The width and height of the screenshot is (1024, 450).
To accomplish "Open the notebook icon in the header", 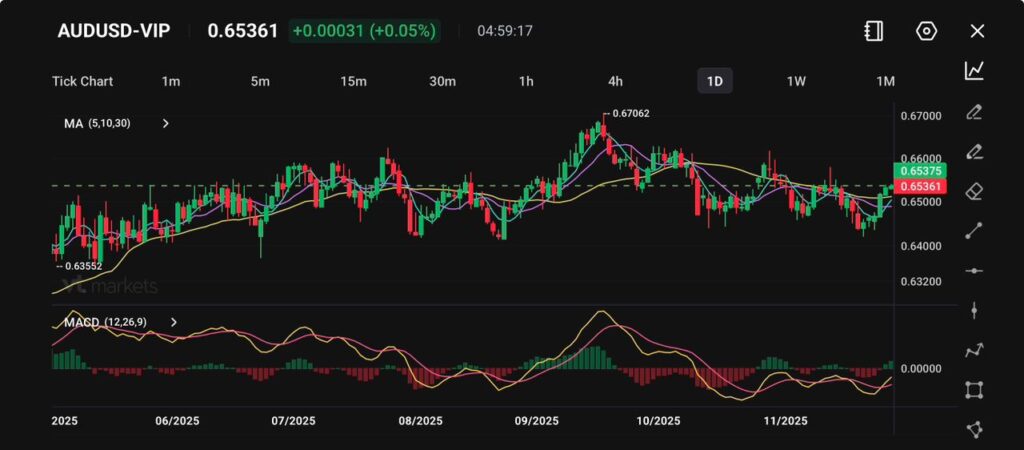I will (x=874, y=31).
